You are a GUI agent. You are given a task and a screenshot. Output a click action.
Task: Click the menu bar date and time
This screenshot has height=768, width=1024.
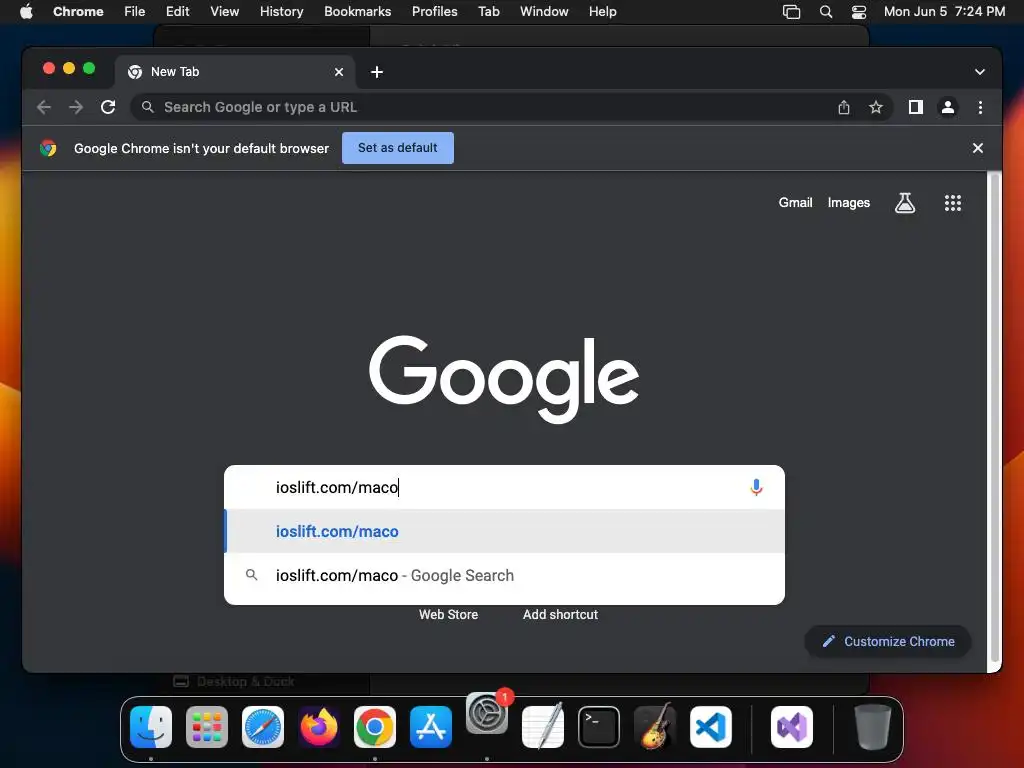944,12
